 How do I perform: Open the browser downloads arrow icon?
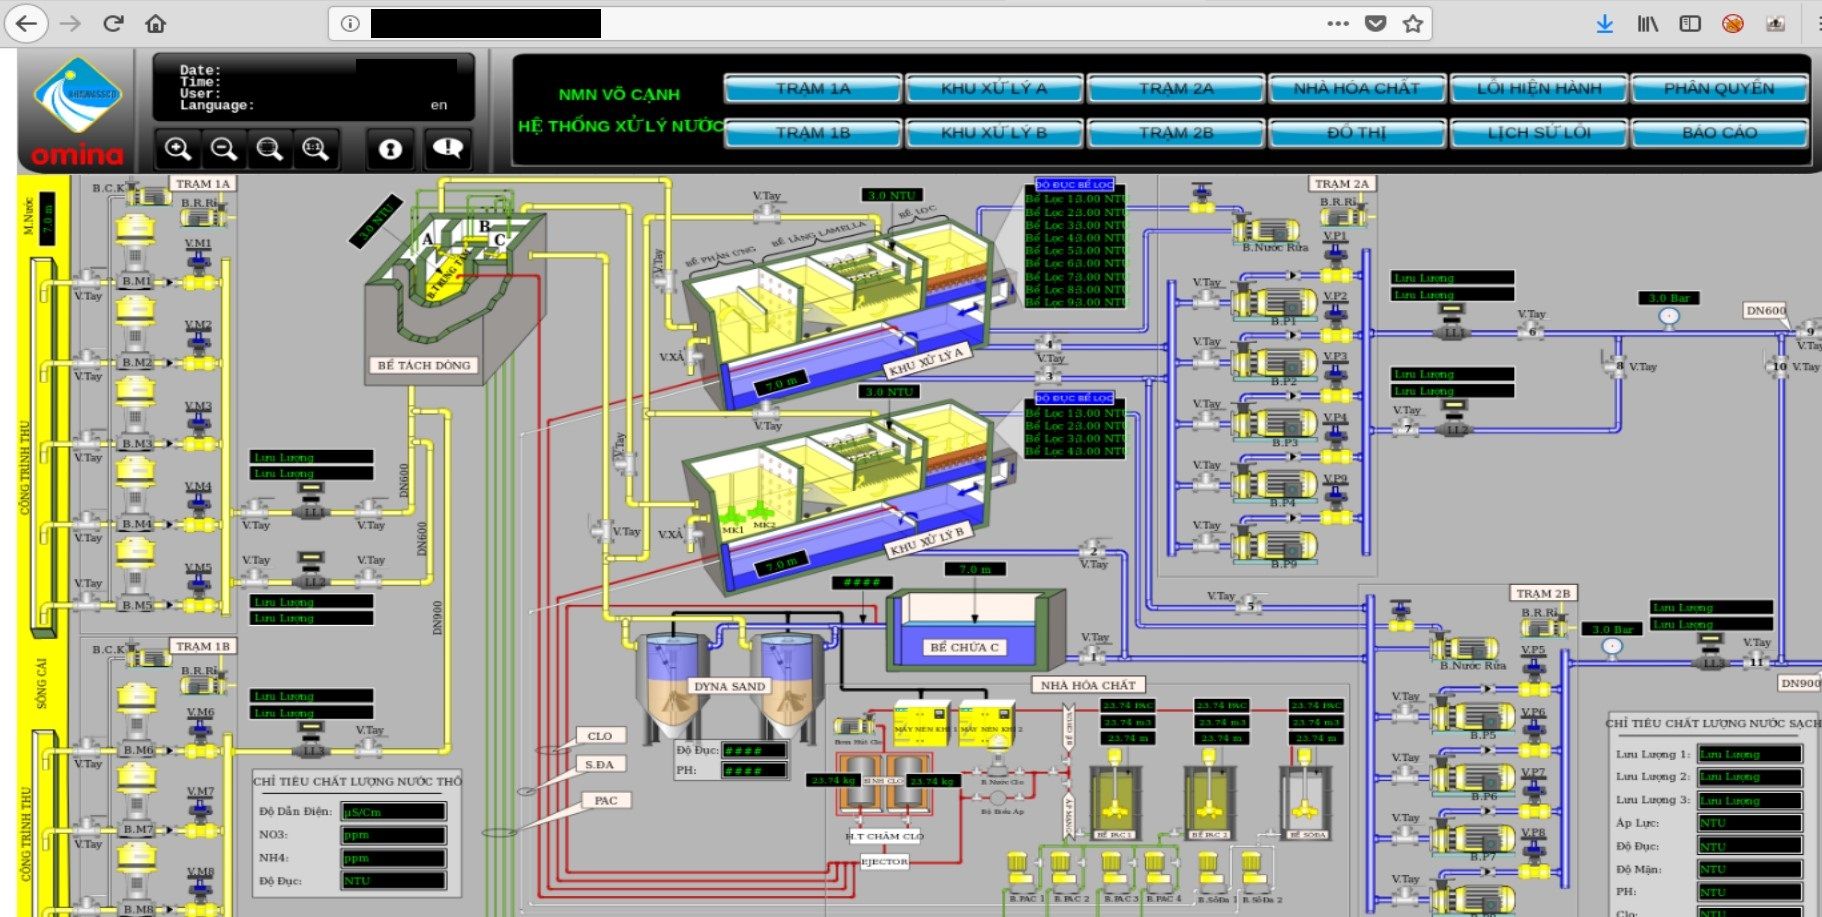click(x=1604, y=24)
